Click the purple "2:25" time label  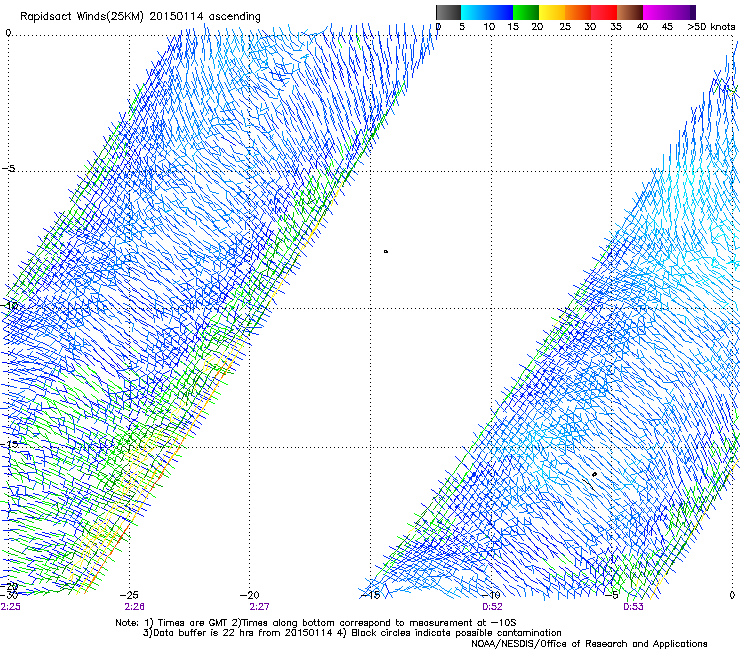[x=10, y=607]
